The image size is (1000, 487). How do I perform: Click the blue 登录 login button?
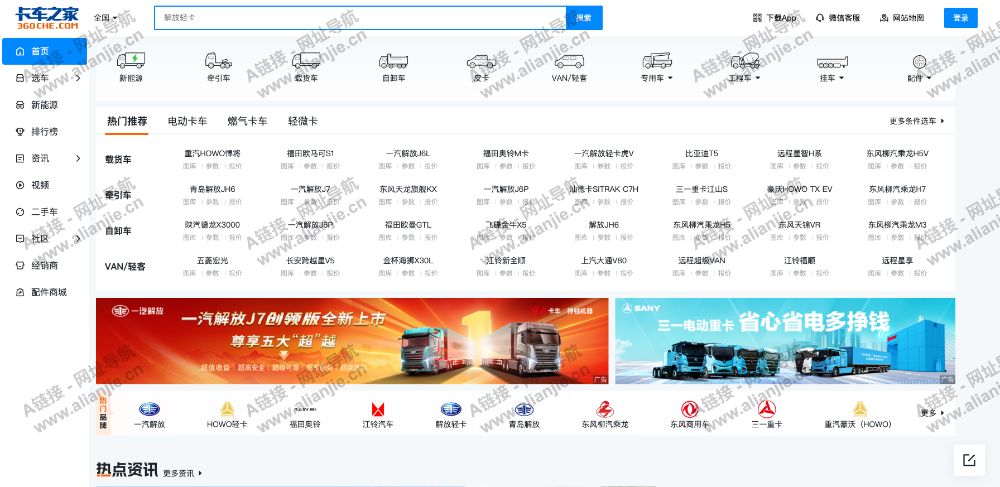960,18
